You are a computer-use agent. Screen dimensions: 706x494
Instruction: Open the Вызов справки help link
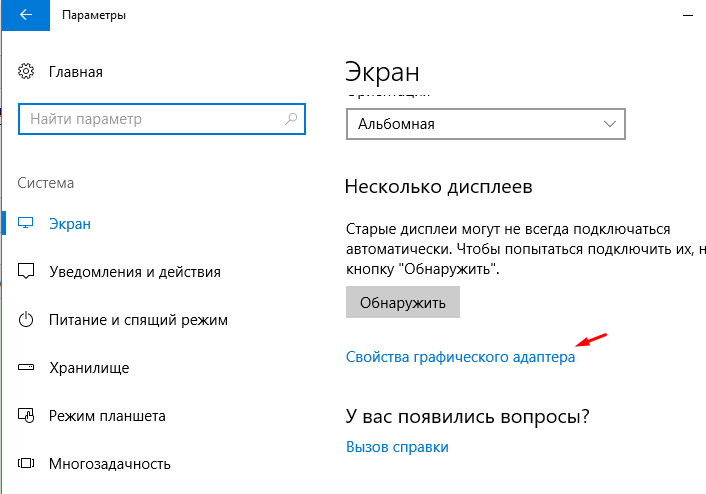point(397,447)
